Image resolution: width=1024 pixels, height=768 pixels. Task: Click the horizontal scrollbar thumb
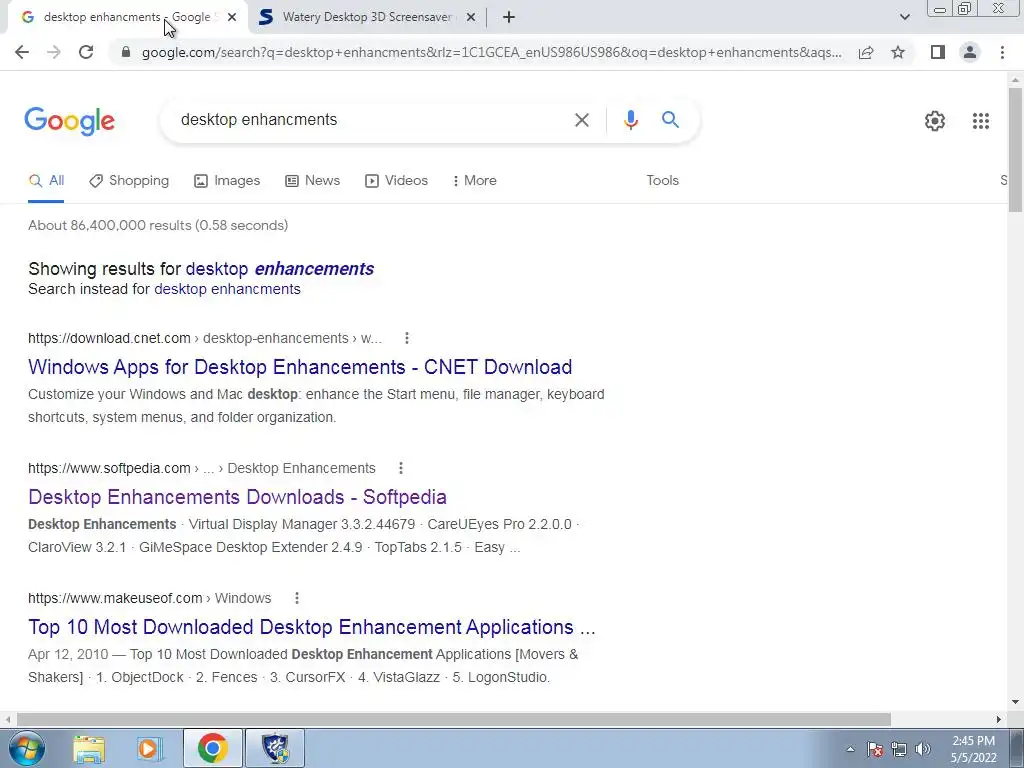(x=454, y=719)
